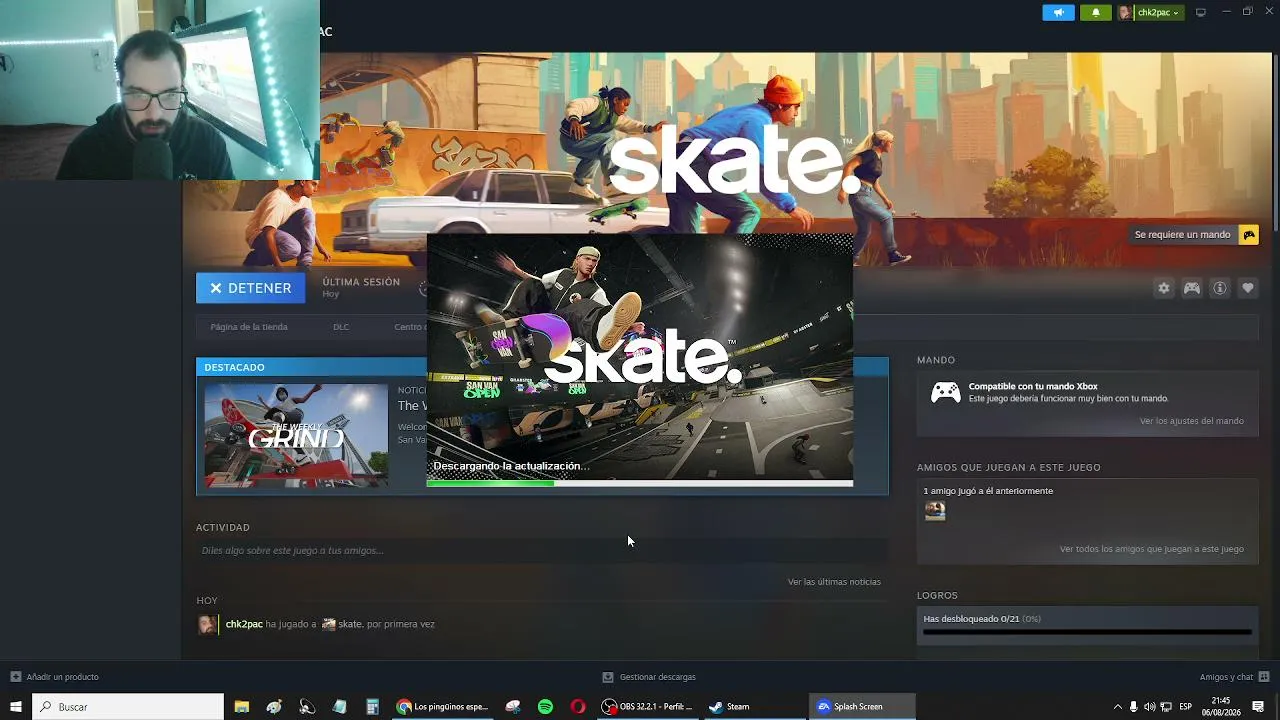1280x720 pixels.
Task: Click the Amigos y chat plus icon
Action: click(x=1264, y=677)
